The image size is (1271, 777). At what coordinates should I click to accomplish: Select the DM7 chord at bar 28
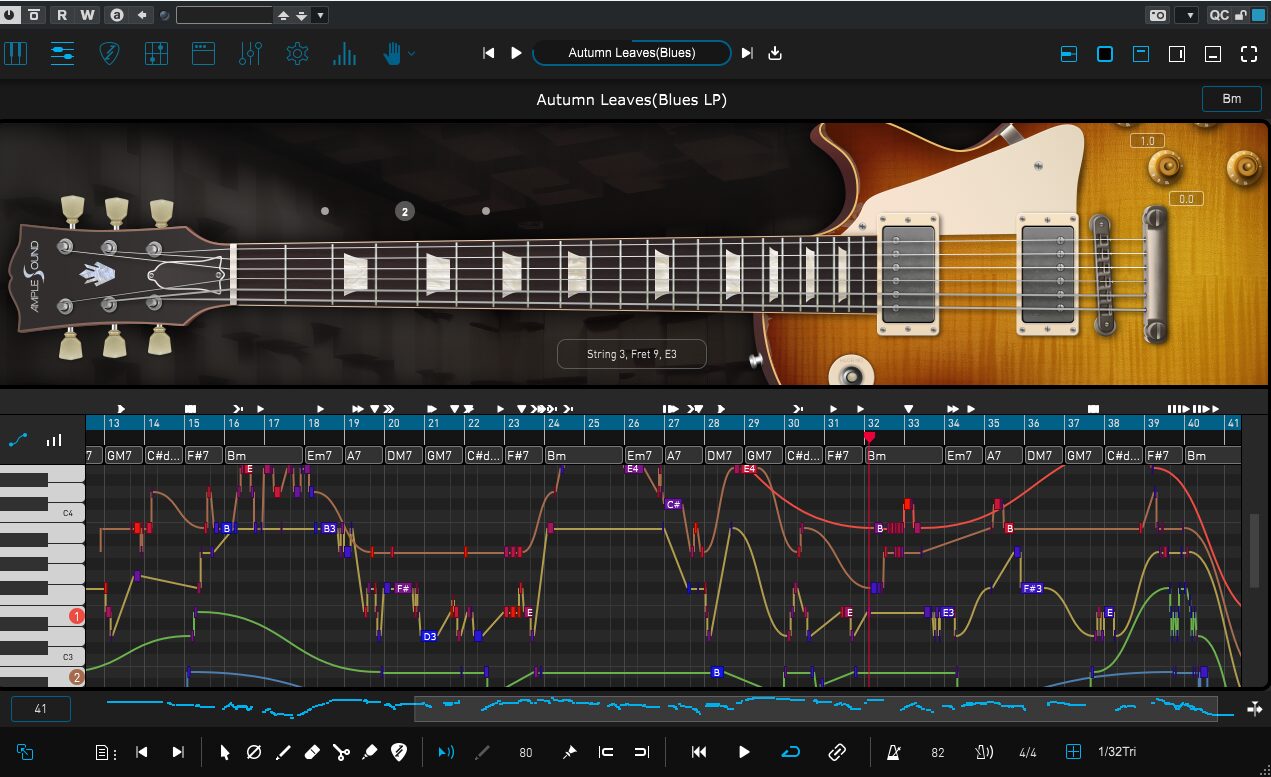coord(723,456)
